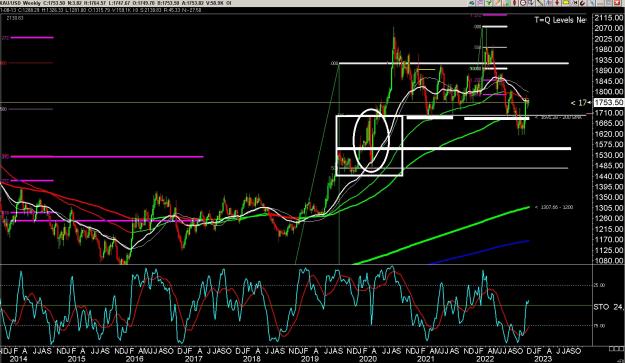Image resolution: width=625 pixels, height=363 pixels.
Task: Click the red up-down arrow toolbar icon
Action: pyautogui.click(x=557, y=3)
